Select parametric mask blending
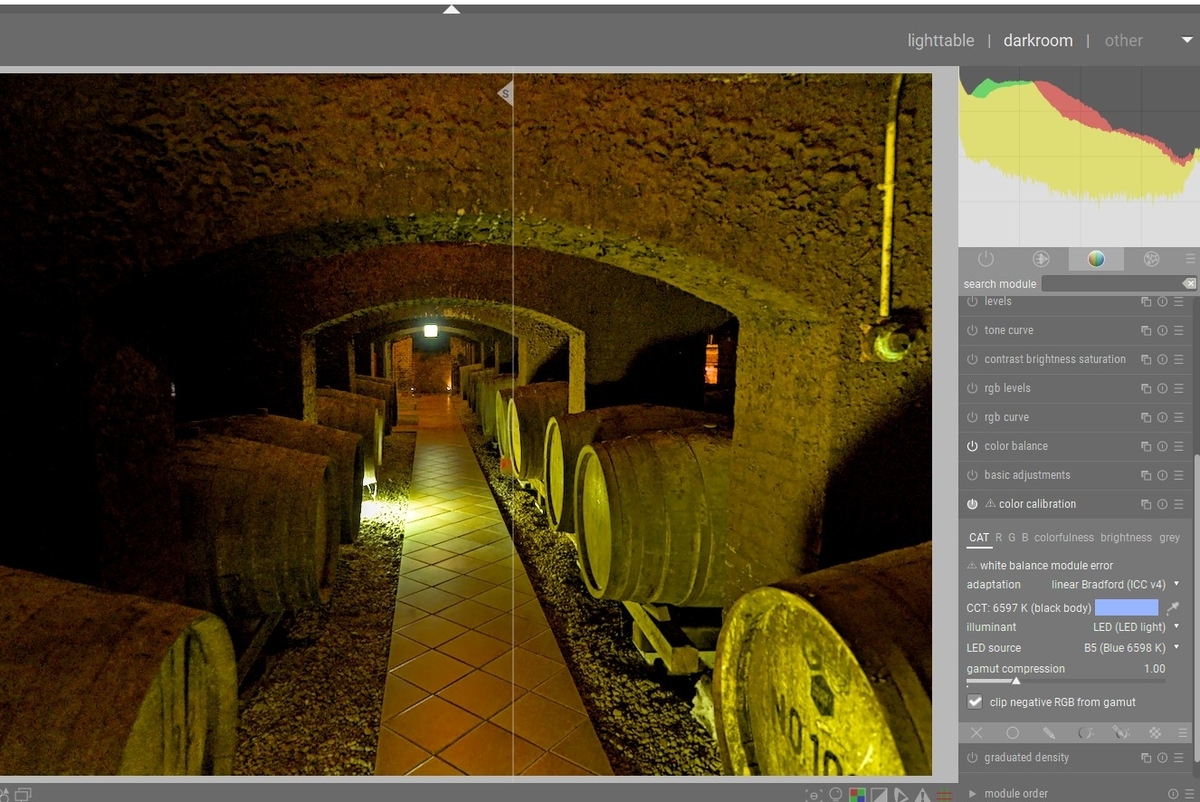 click(x=1084, y=733)
